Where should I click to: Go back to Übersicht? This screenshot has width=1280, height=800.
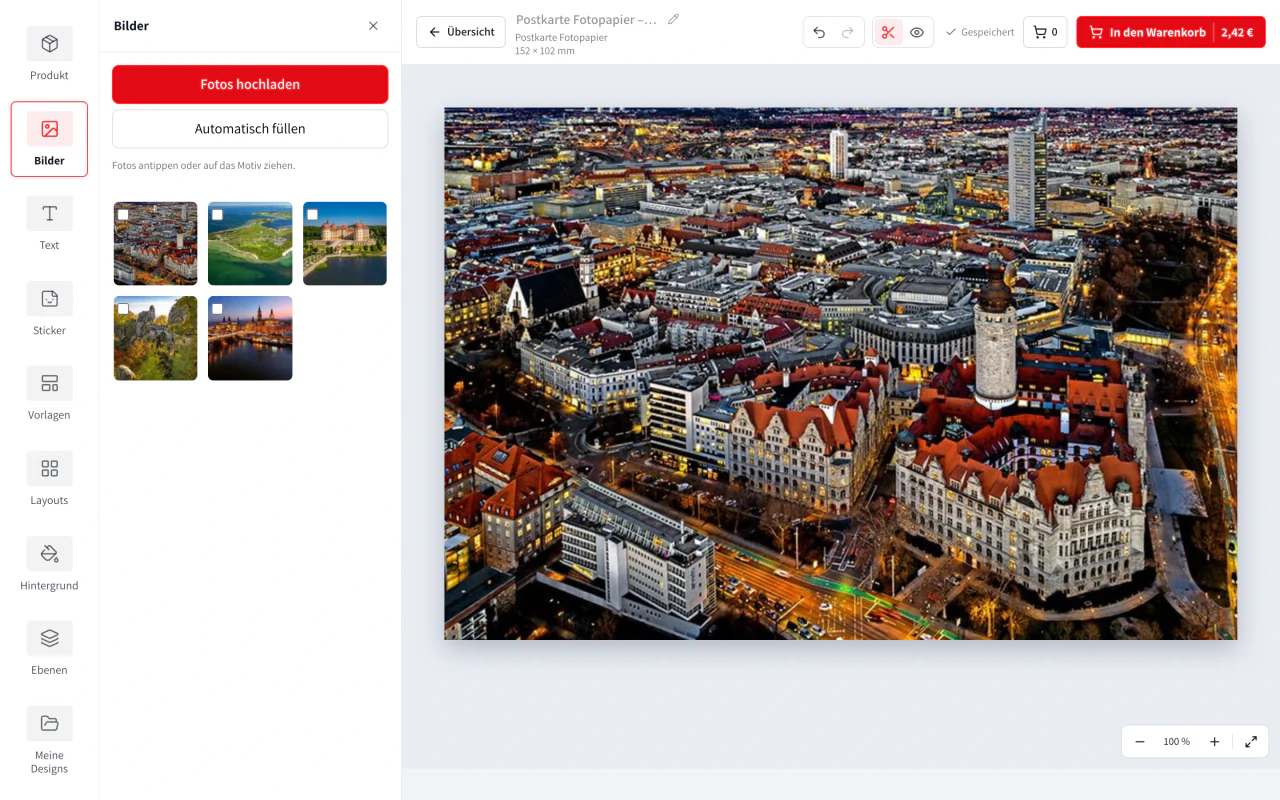(461, 32)
